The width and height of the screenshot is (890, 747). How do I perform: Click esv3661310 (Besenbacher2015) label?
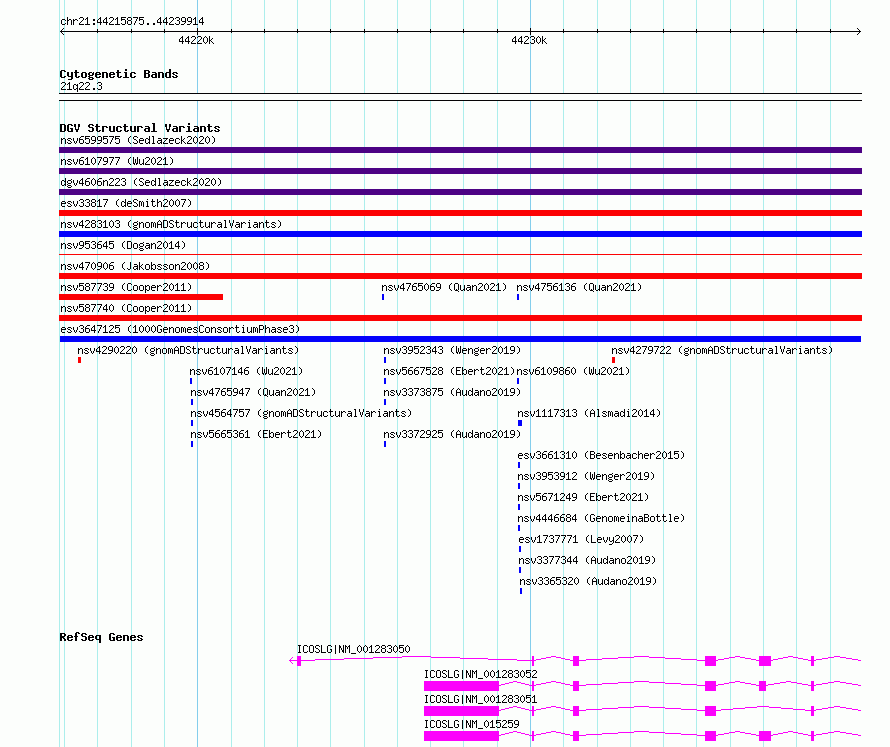pos(601,455)
